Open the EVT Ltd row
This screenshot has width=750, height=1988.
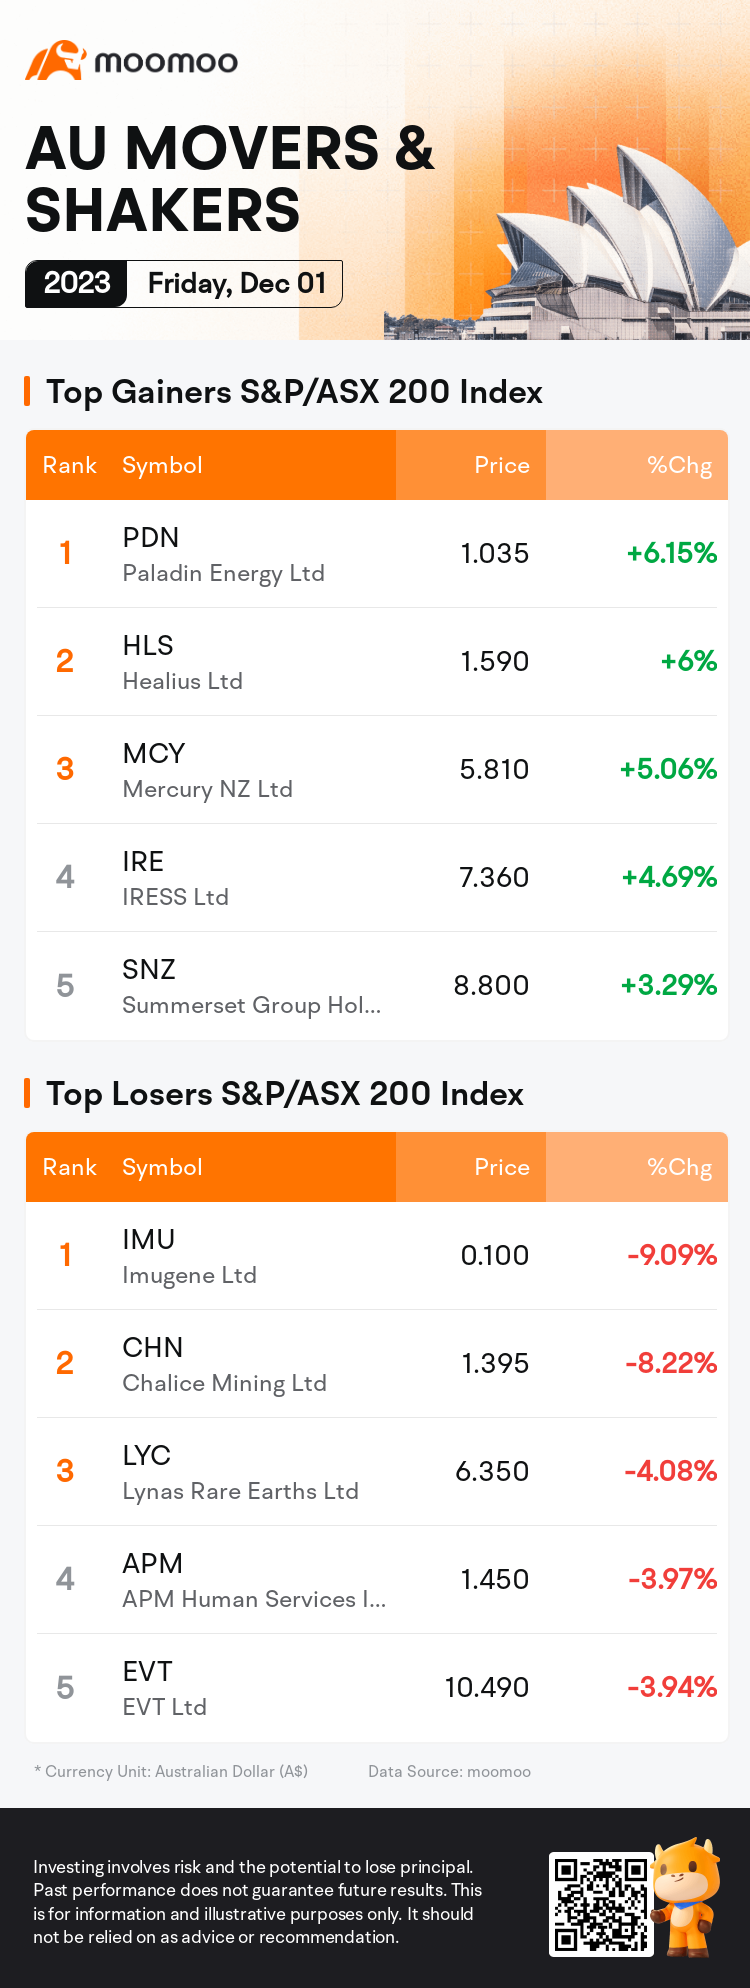(376, 1688)
